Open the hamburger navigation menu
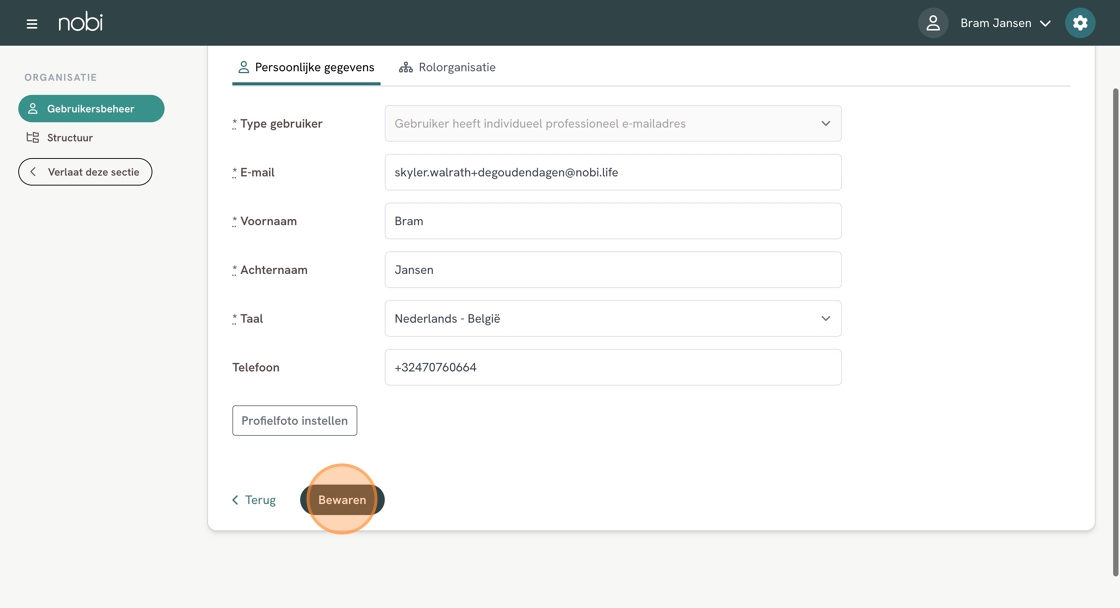The image size is (1120, 608). click(x=32, y=23)
